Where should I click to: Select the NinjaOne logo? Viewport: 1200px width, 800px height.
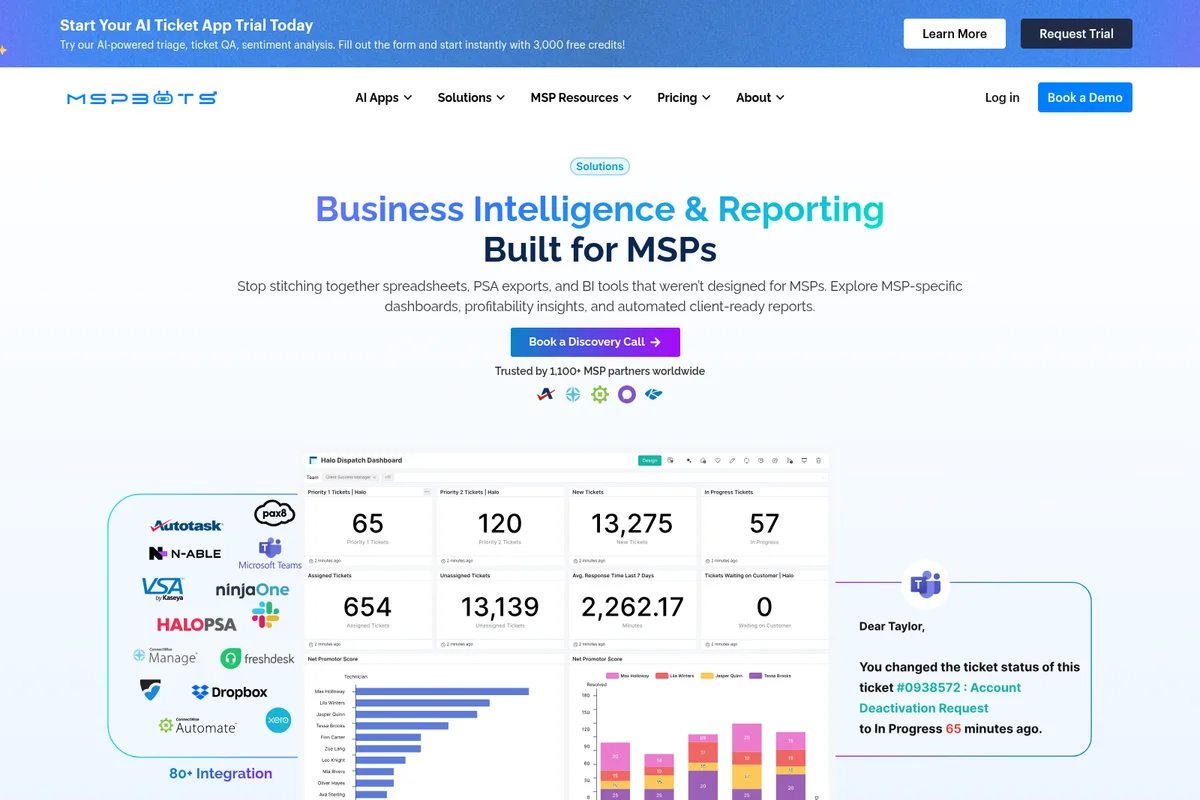pos(251,590)
